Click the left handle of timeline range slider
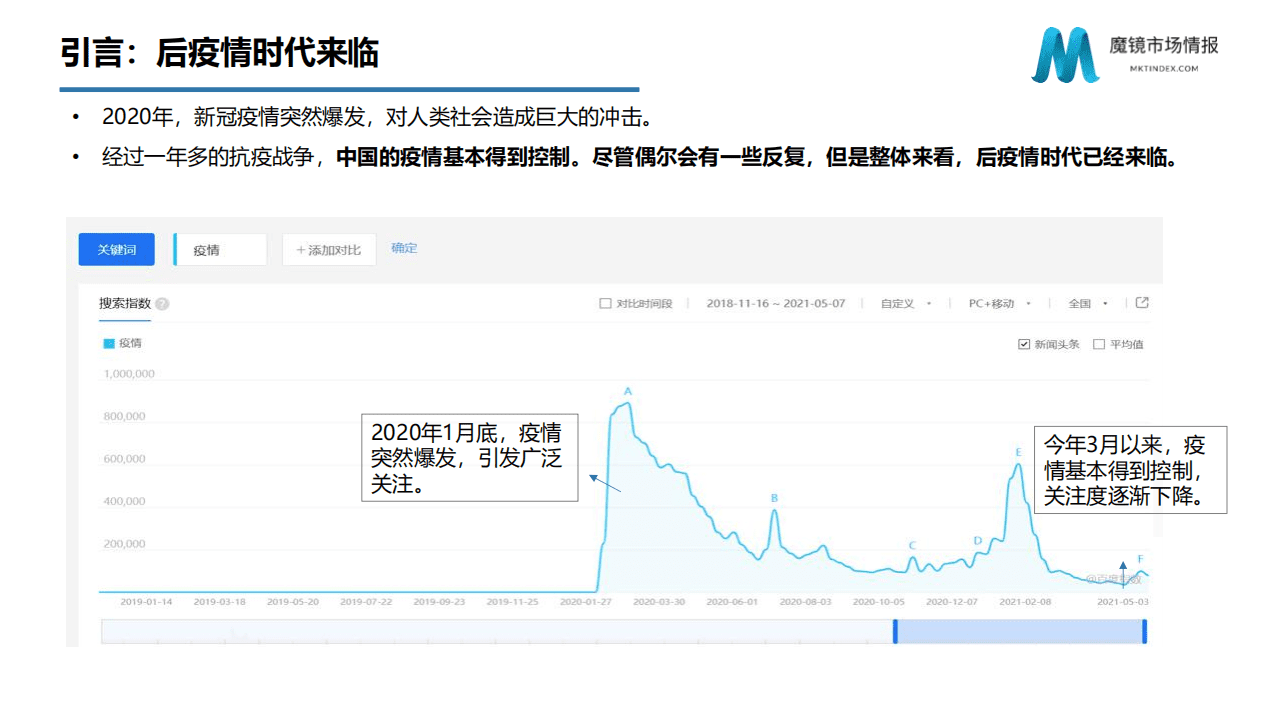The width and height of the screenshot is (1279, 719). [895, 631]
